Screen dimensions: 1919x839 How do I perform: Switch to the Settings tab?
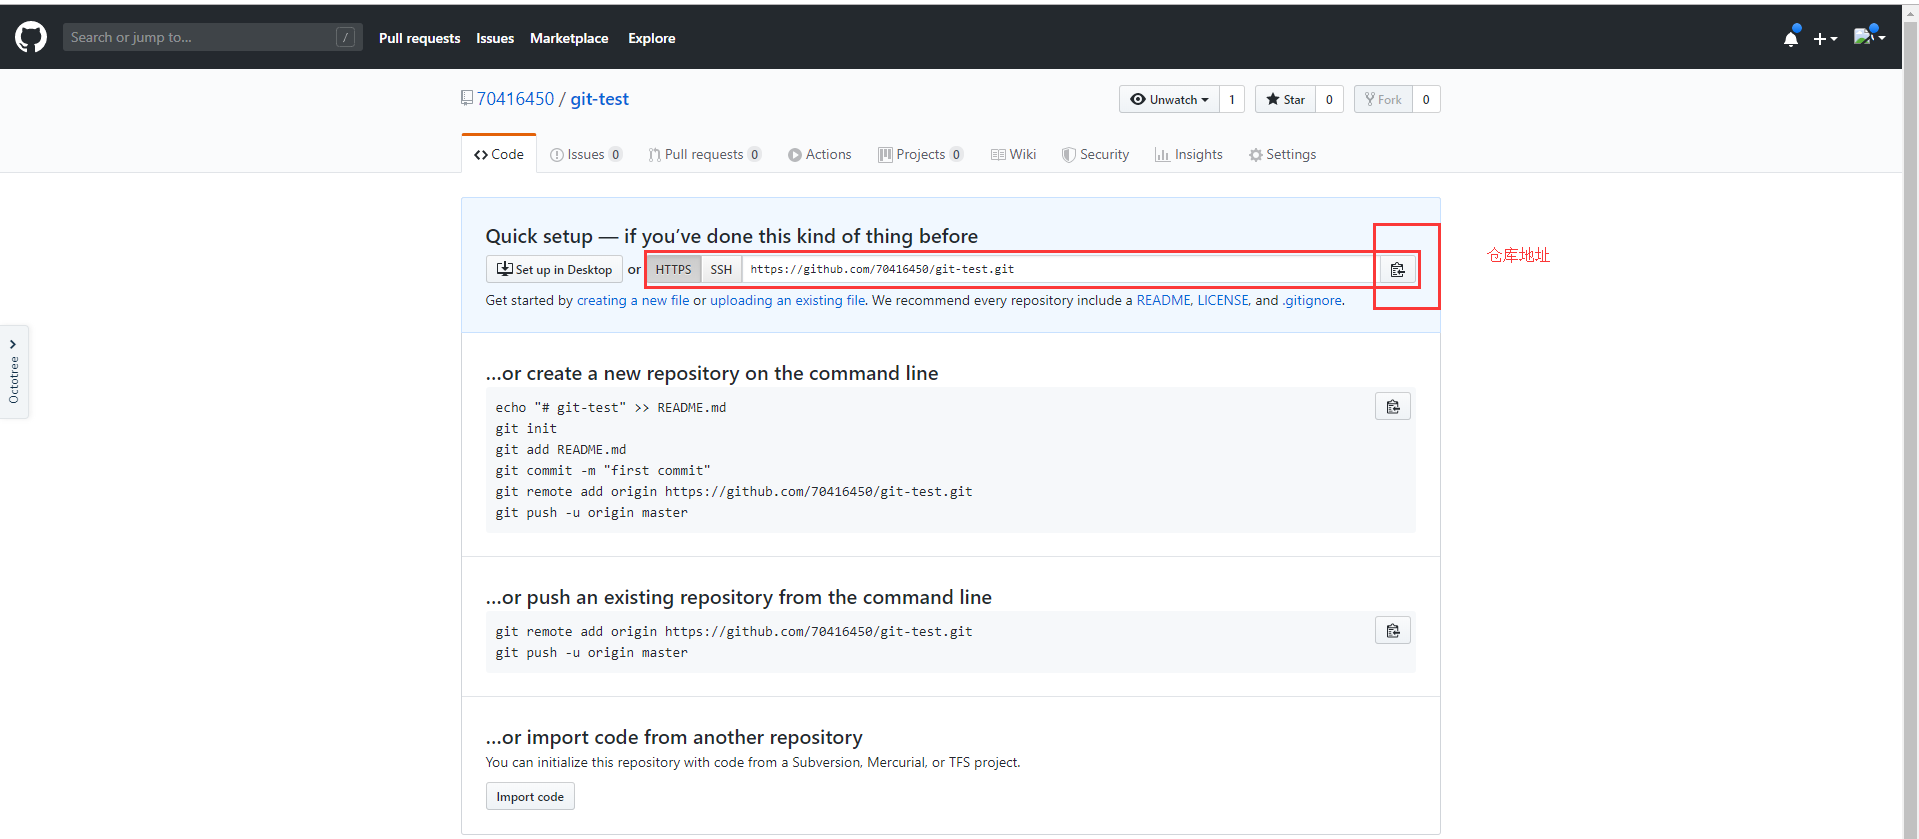pyautogui.click(x=1282, y=154)
